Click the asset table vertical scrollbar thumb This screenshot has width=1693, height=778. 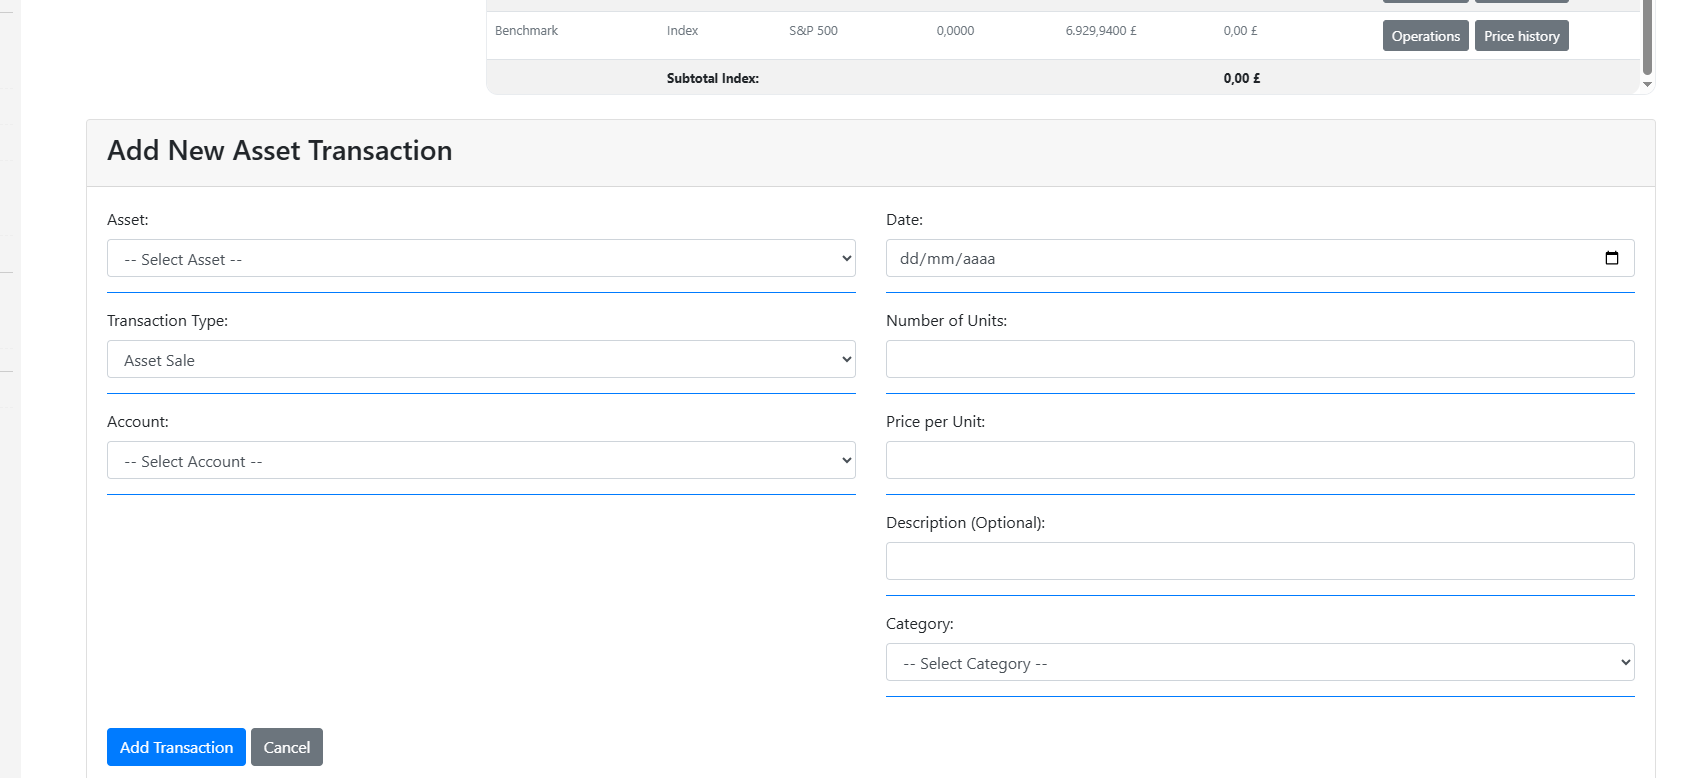click(x=1647, y=37)
